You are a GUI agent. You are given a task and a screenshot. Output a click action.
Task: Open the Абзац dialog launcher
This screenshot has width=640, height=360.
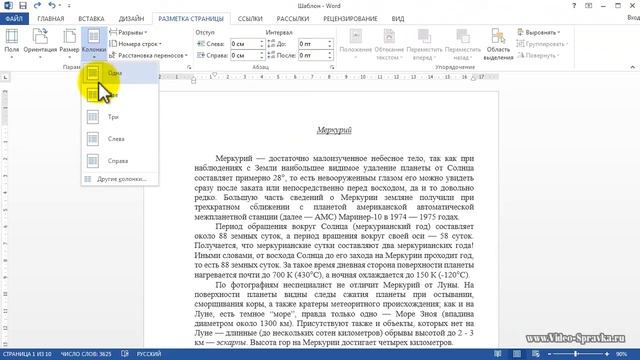(332, 67)
